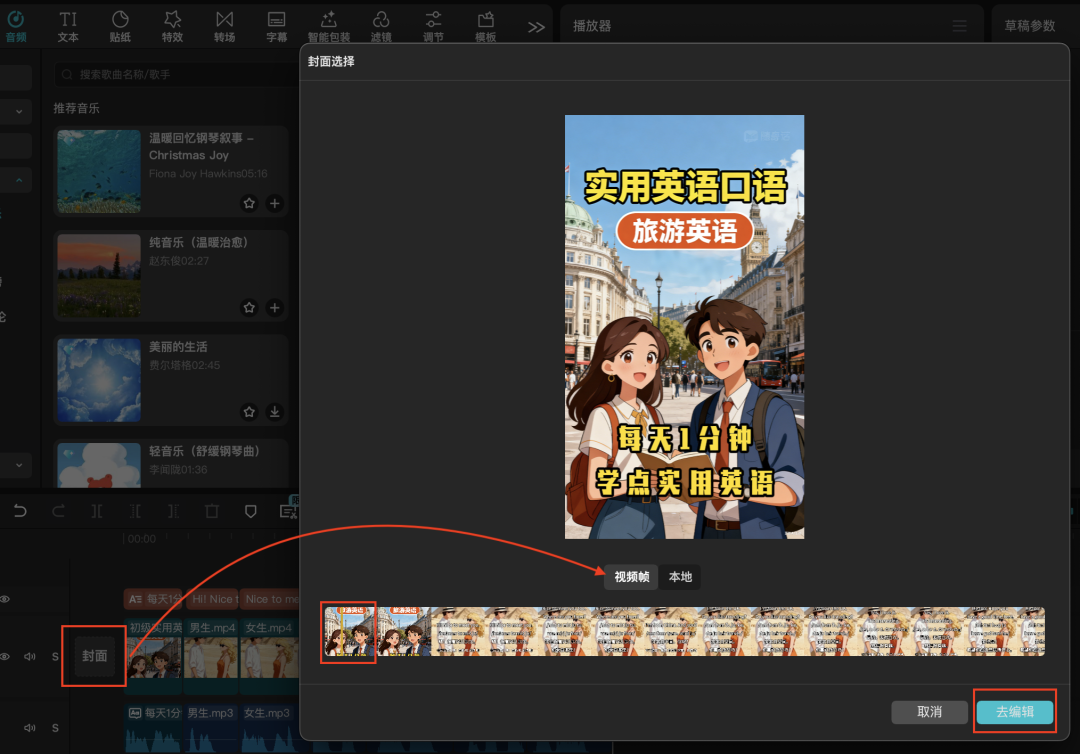1080x754 pixels.
Task: Select the 贴纸 stickers tool
Action: coord(120,25)
